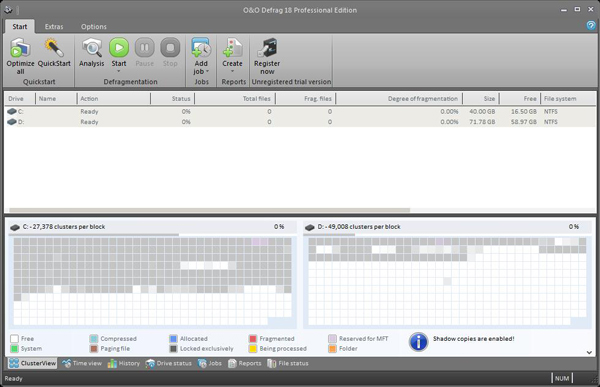This screenshot has height=387, width=600.
Task: Start defragmentation with green play icon
Action: click(x=119, y=47)
